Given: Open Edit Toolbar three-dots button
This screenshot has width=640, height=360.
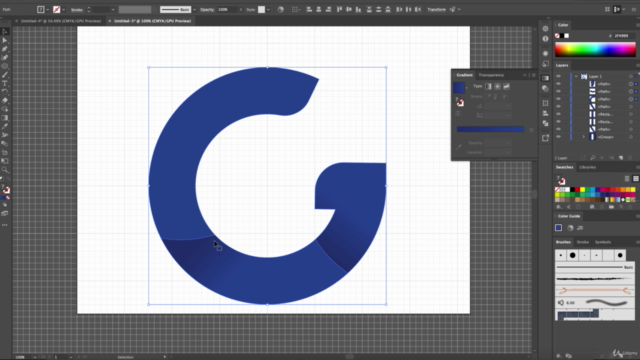Looking at the screenshot, I should (5, 225).
